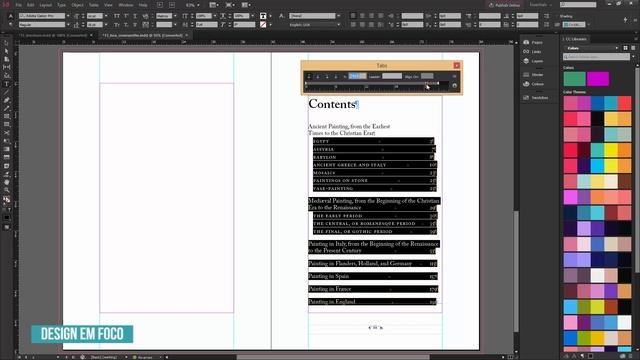Open the font family dropdown

[68, 16]
